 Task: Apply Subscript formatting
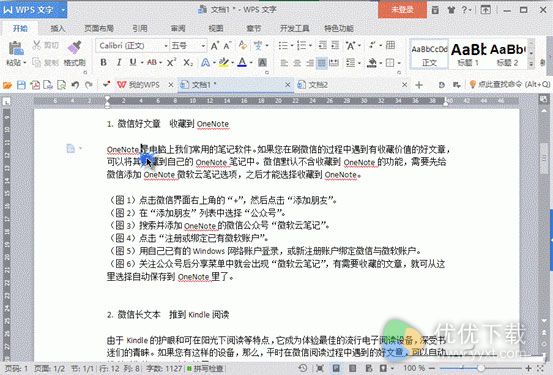tap(188, 63)
